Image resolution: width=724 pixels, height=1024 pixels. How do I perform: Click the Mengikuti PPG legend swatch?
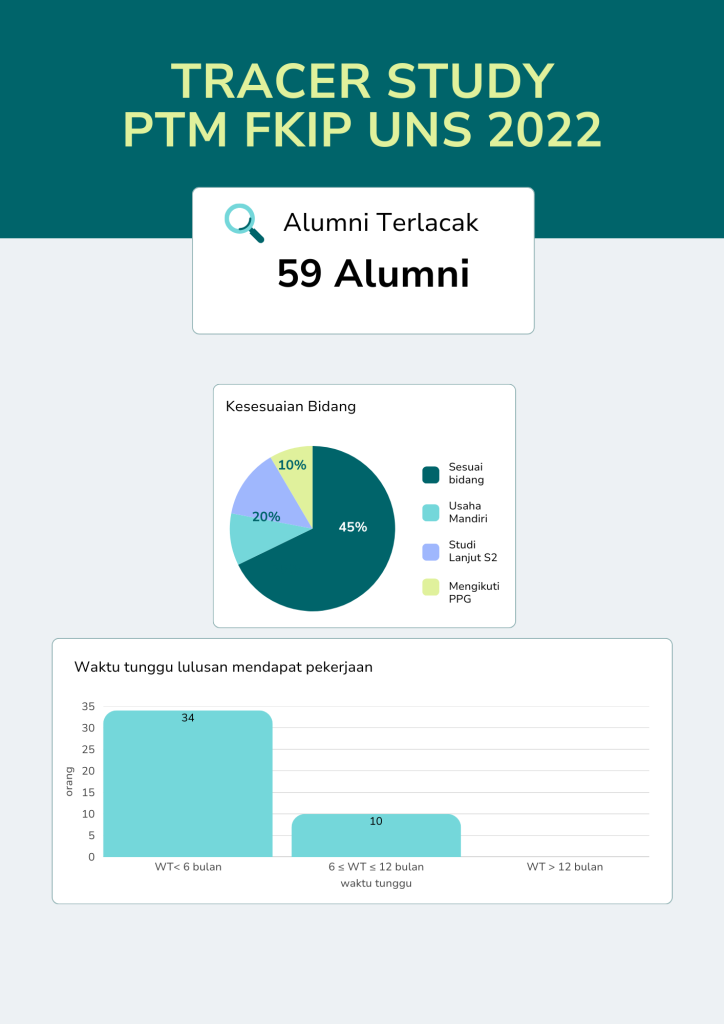tap(431, 586)
